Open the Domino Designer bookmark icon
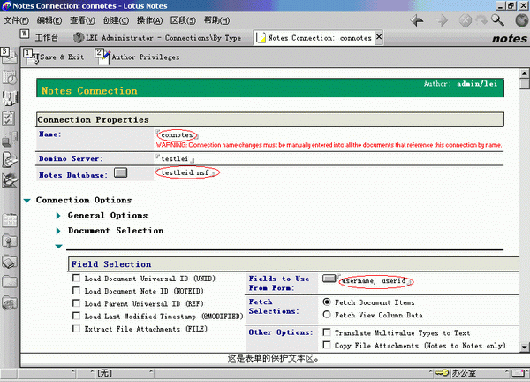The image size is (530, 382). click(9, 180)
